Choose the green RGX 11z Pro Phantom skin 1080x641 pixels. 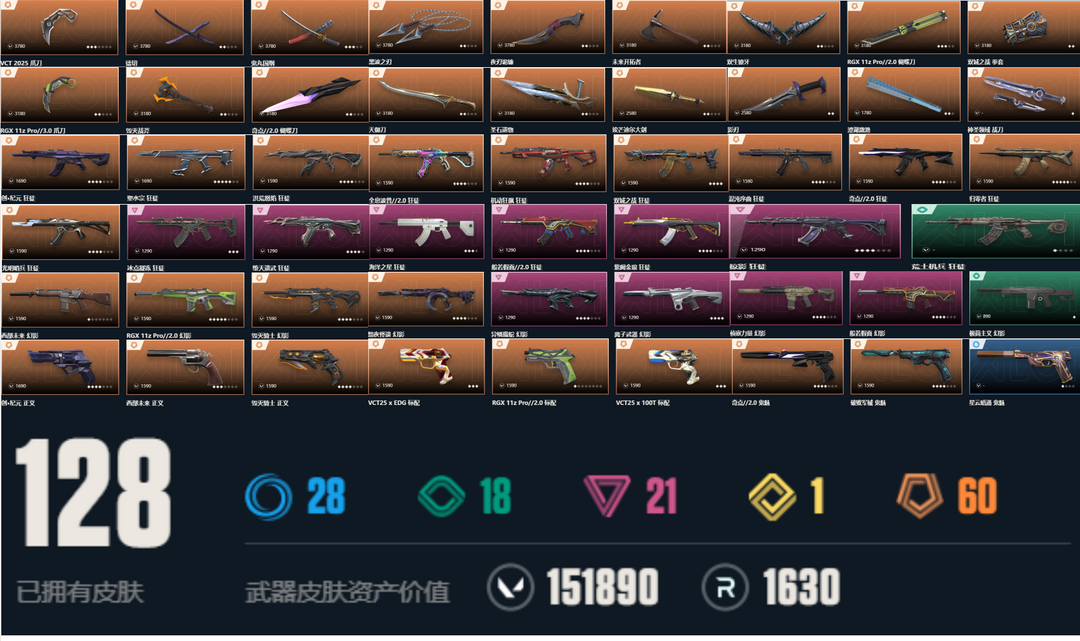185,300
